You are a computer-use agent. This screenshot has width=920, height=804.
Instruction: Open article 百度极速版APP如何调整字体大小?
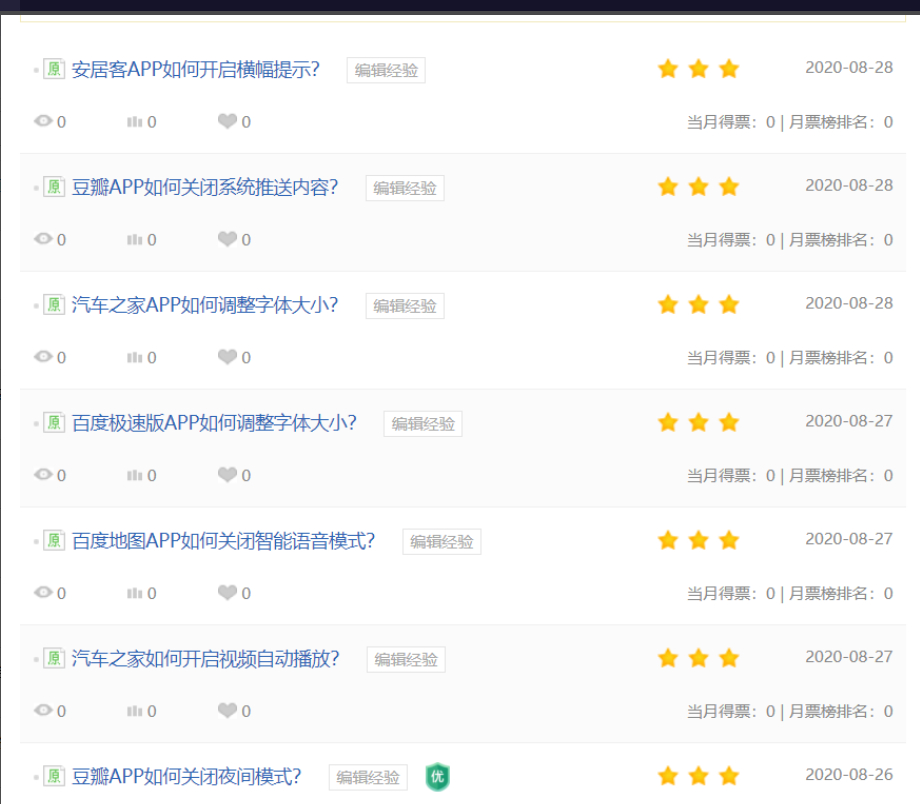click(x=214, y=423)
